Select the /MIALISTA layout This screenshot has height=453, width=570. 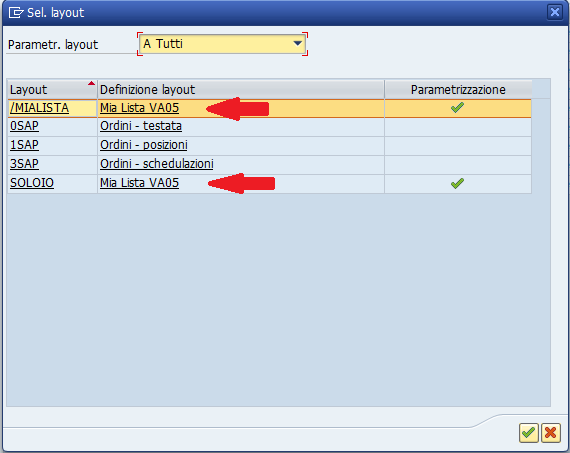point(39,108)
